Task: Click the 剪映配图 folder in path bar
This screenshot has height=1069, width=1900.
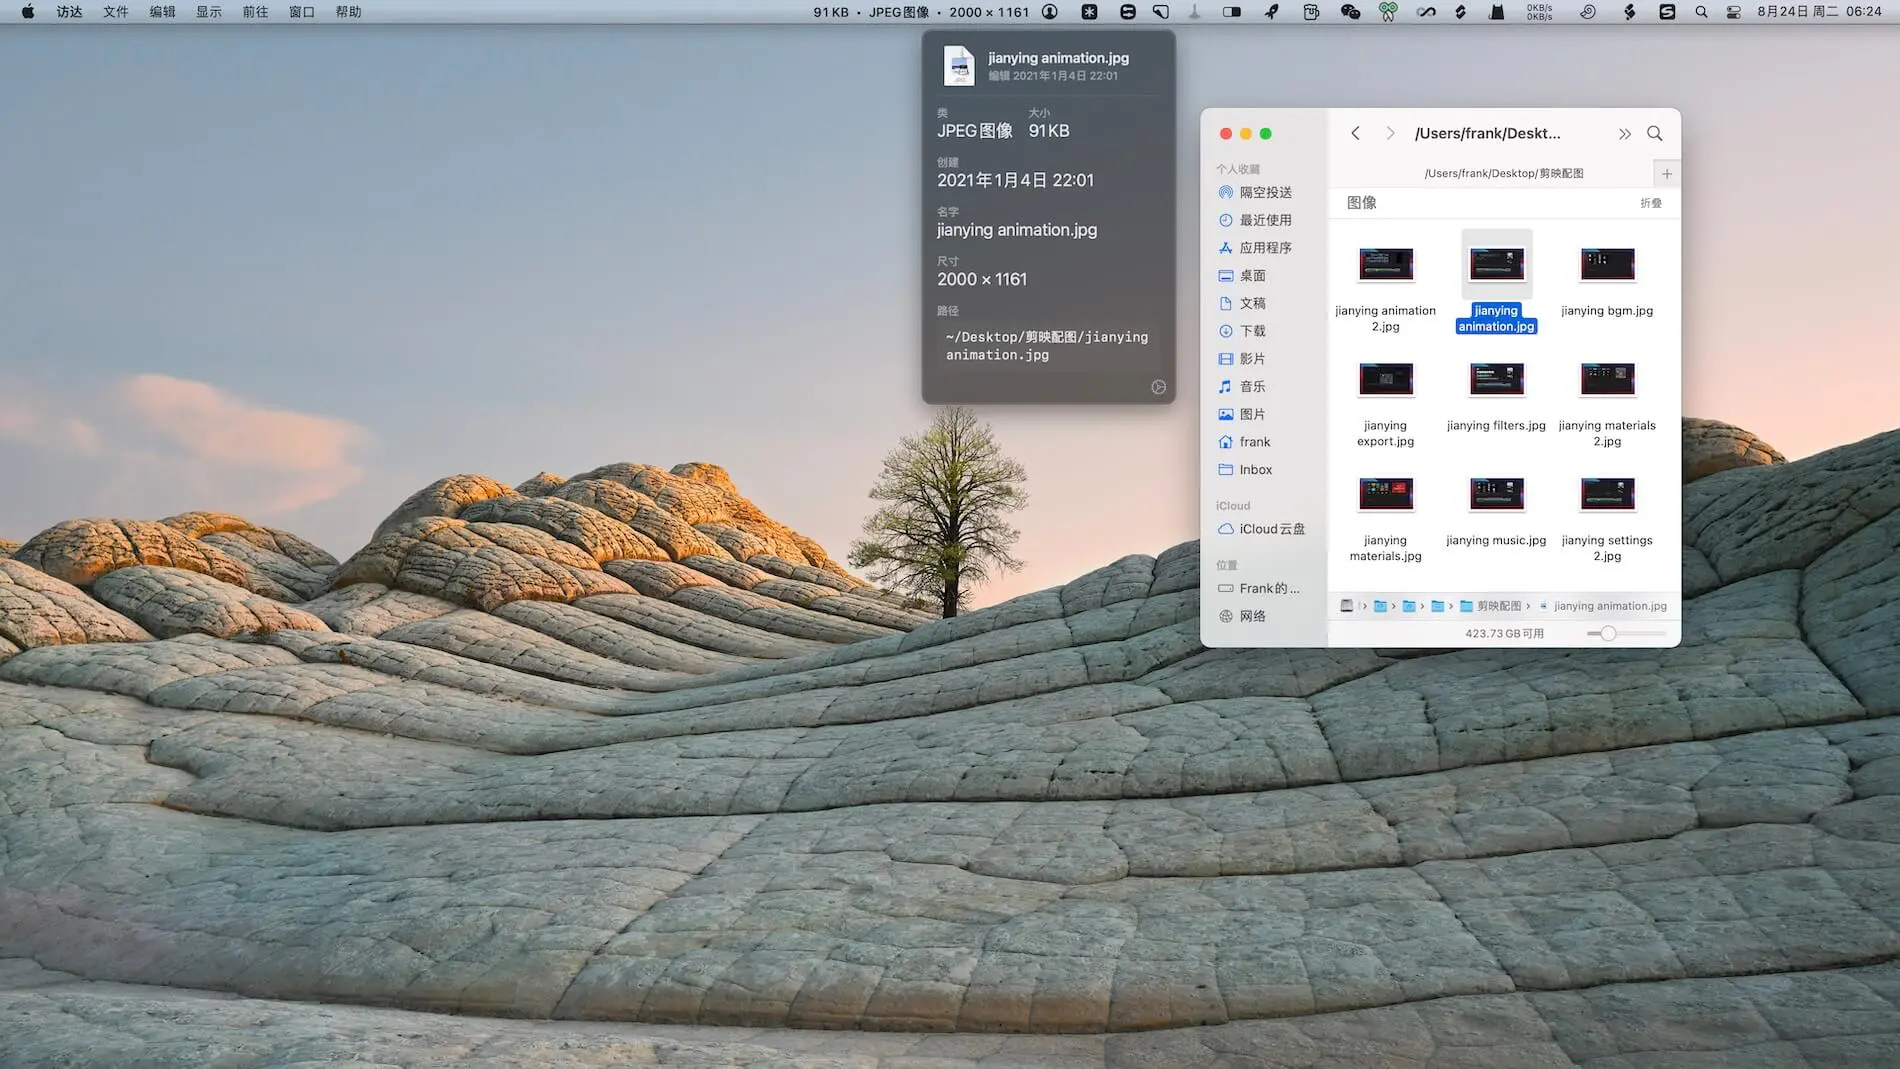Action: [1490, 606]
